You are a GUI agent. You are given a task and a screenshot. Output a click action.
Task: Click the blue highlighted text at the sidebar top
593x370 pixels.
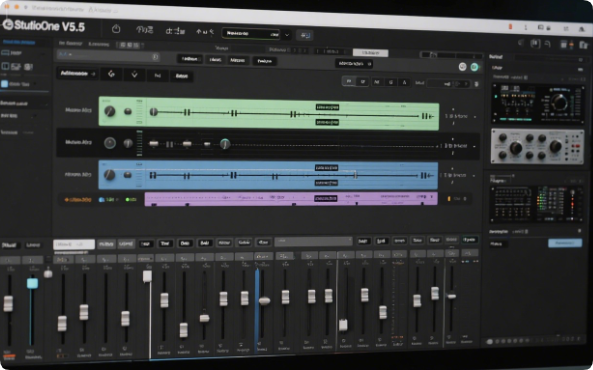click(19, 42)
